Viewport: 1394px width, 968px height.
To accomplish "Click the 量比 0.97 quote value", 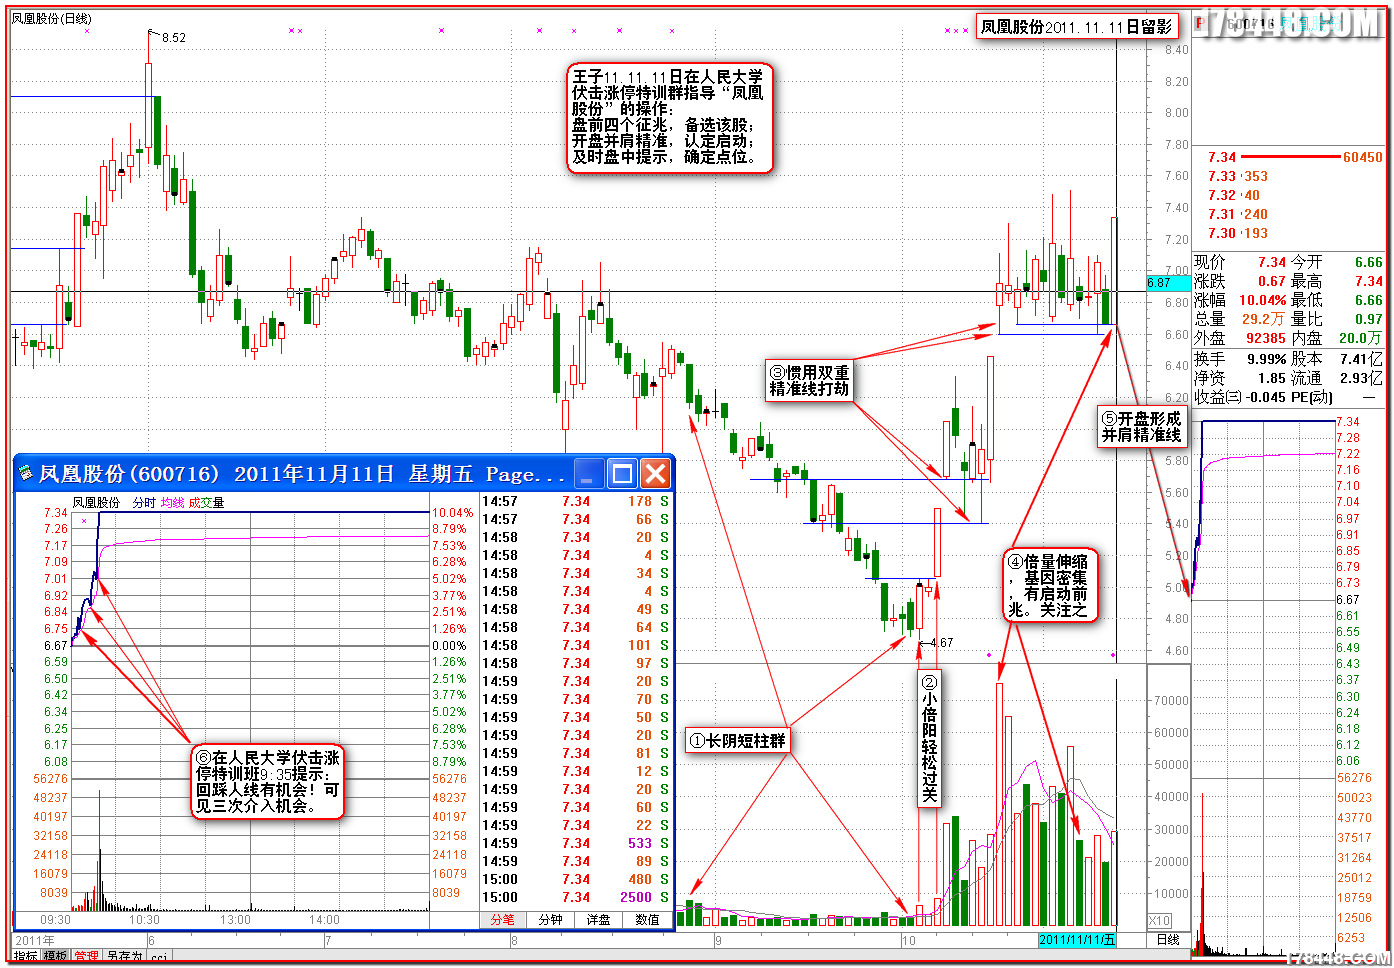I will click(x=1368, y=319).
